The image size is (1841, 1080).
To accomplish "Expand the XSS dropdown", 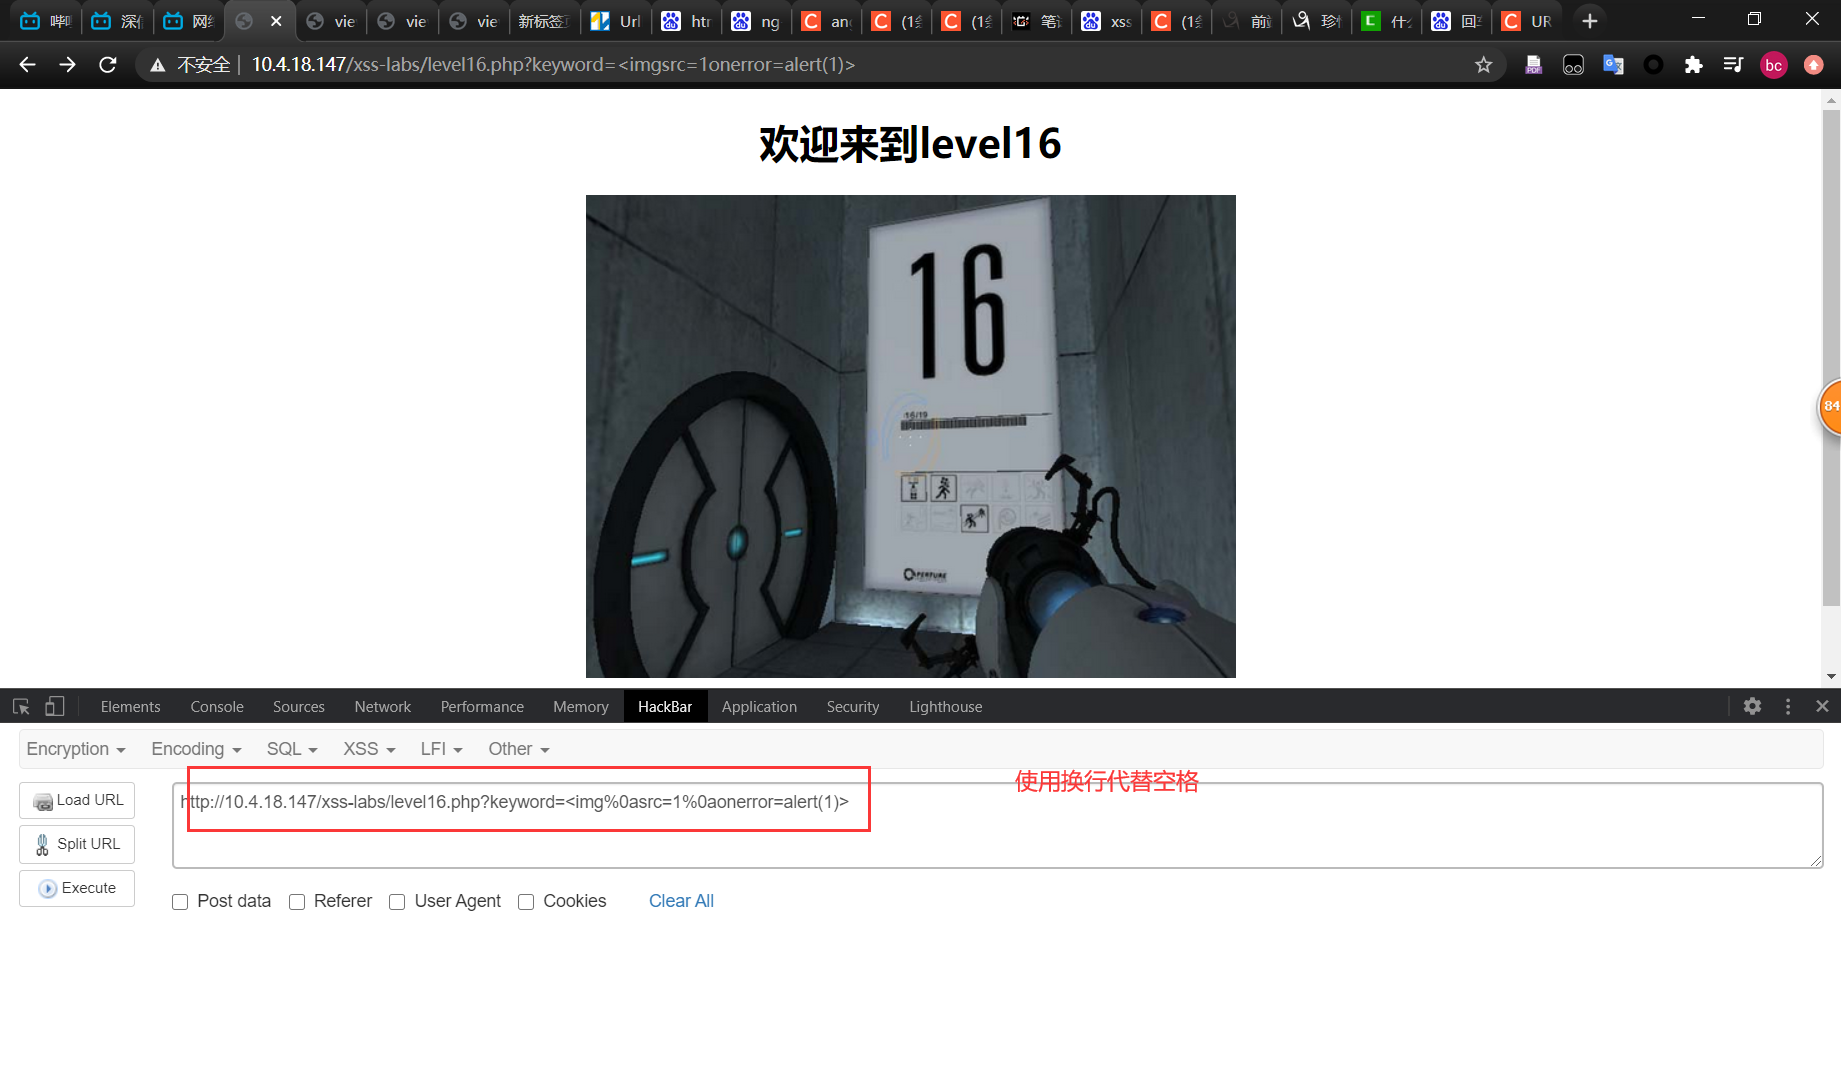I will coord(370,749).
